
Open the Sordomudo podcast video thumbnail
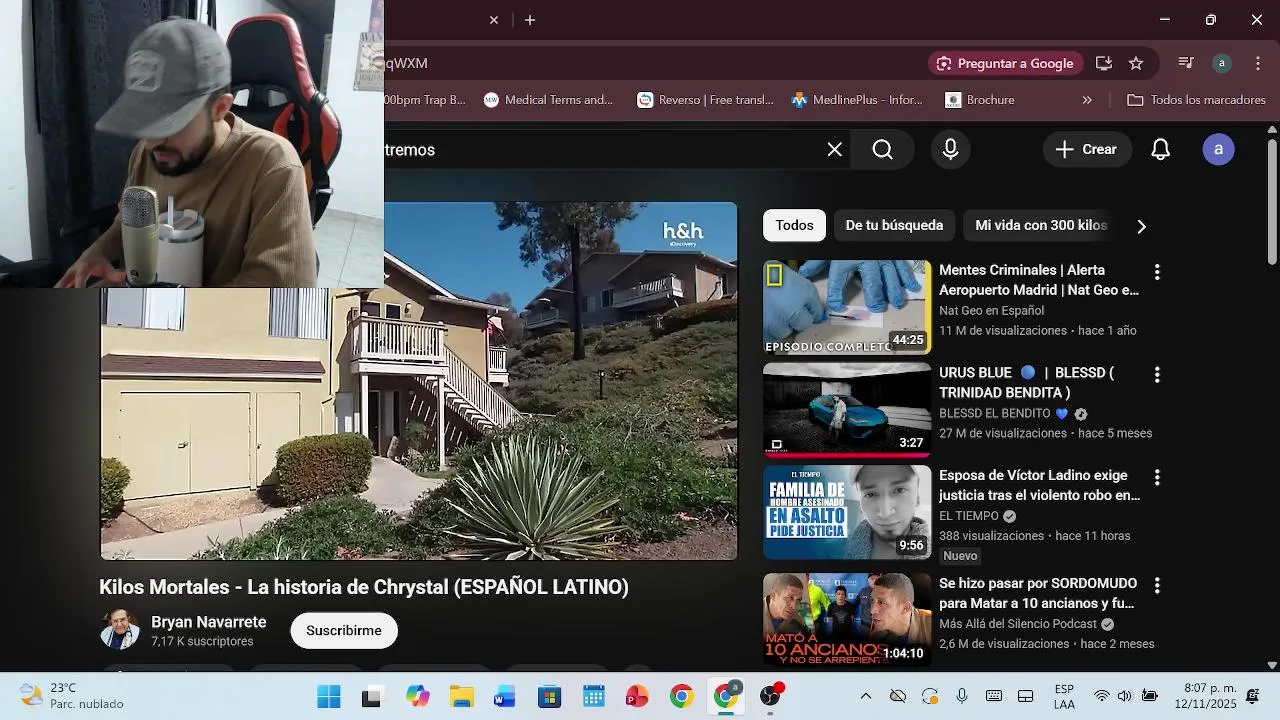coord(847,620)
